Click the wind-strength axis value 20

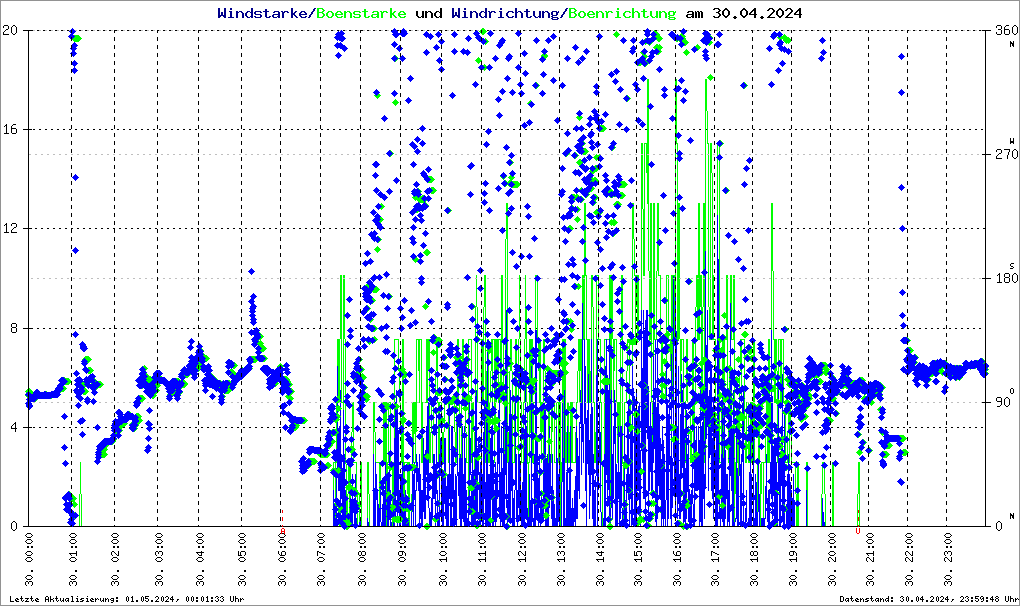click(x=10, y=31)
